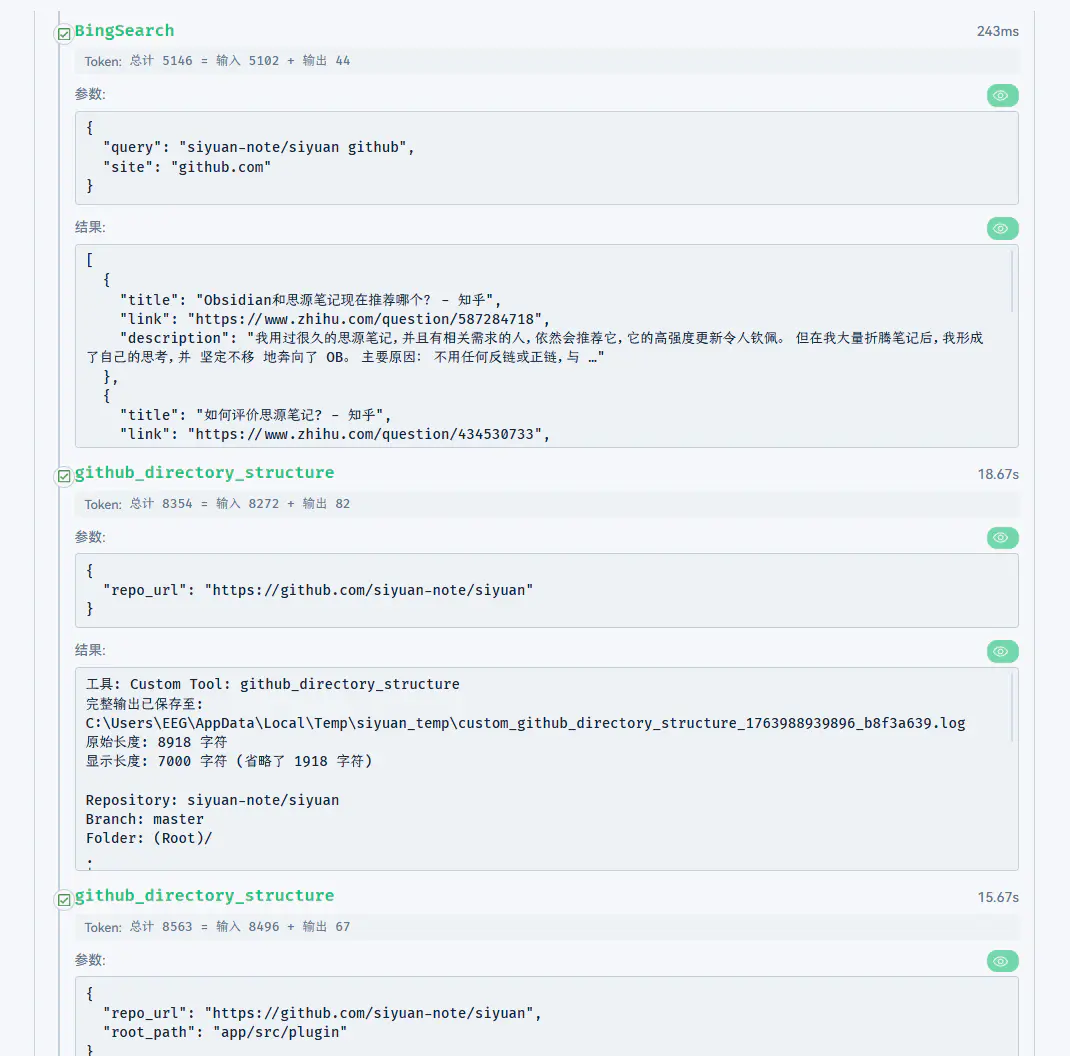The height and width of the screenshot is (1056, 1070).
Task: Click the title "如何评价思源笔记?" line
Action: coord(255,415)
